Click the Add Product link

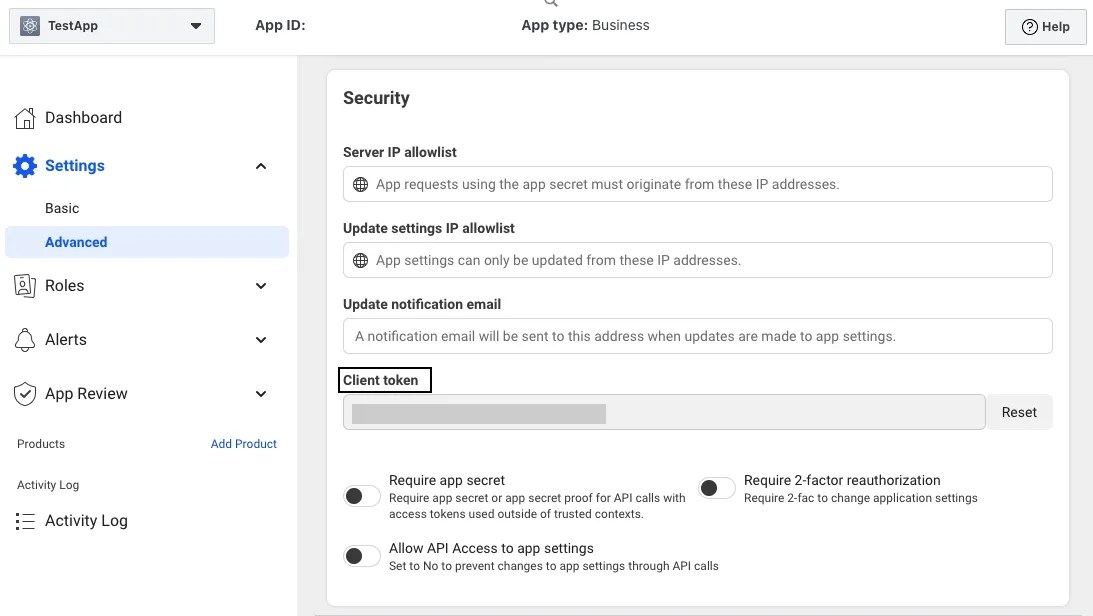coord(244,443)
